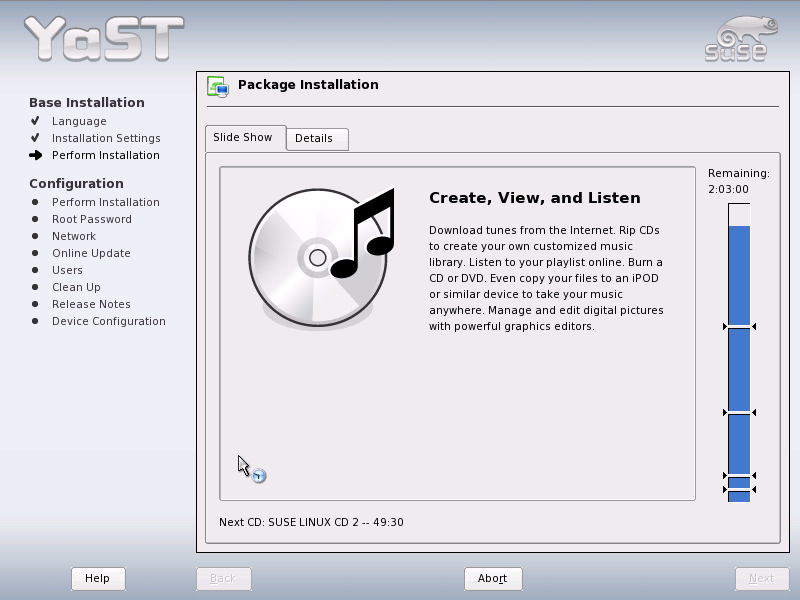800x600 pixels.
Task: Click Users in Configuration list
Action: point(67,270)
